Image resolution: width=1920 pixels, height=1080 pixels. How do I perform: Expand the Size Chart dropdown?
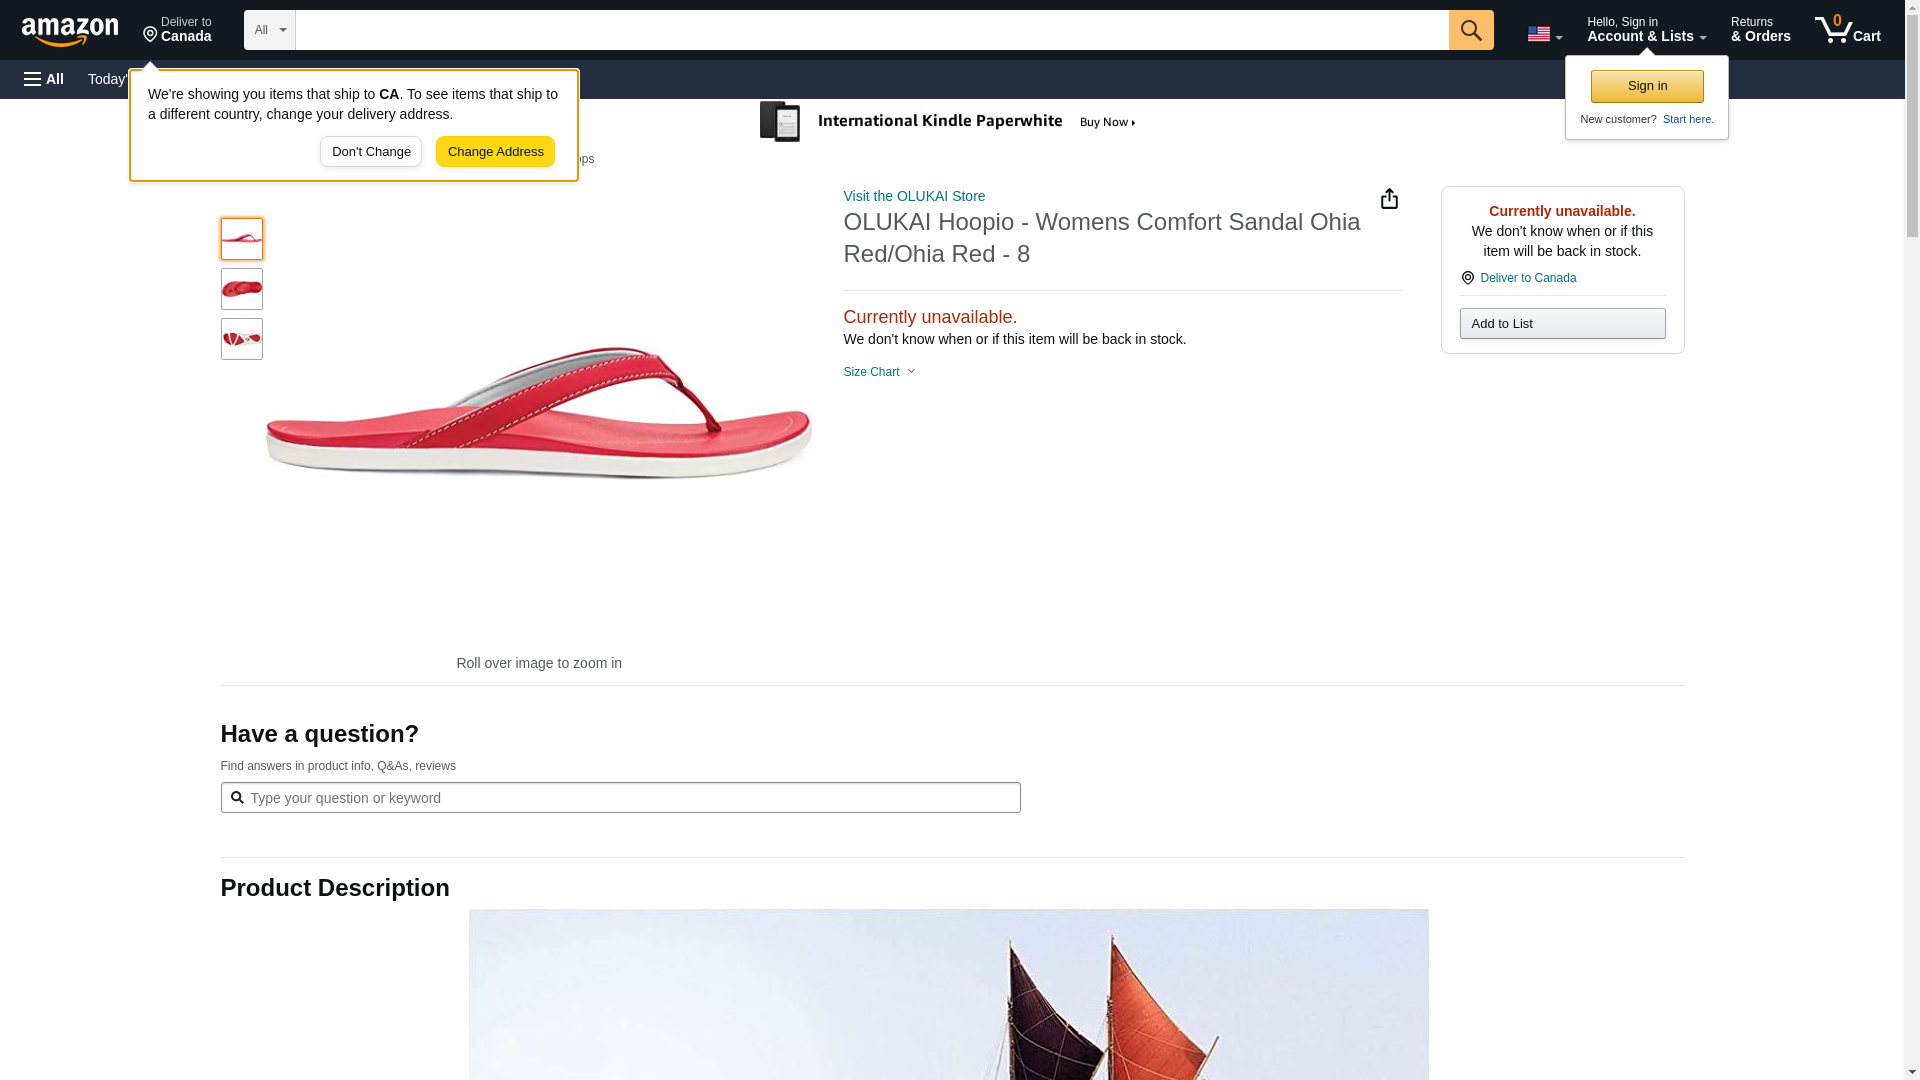pos(879,372)
